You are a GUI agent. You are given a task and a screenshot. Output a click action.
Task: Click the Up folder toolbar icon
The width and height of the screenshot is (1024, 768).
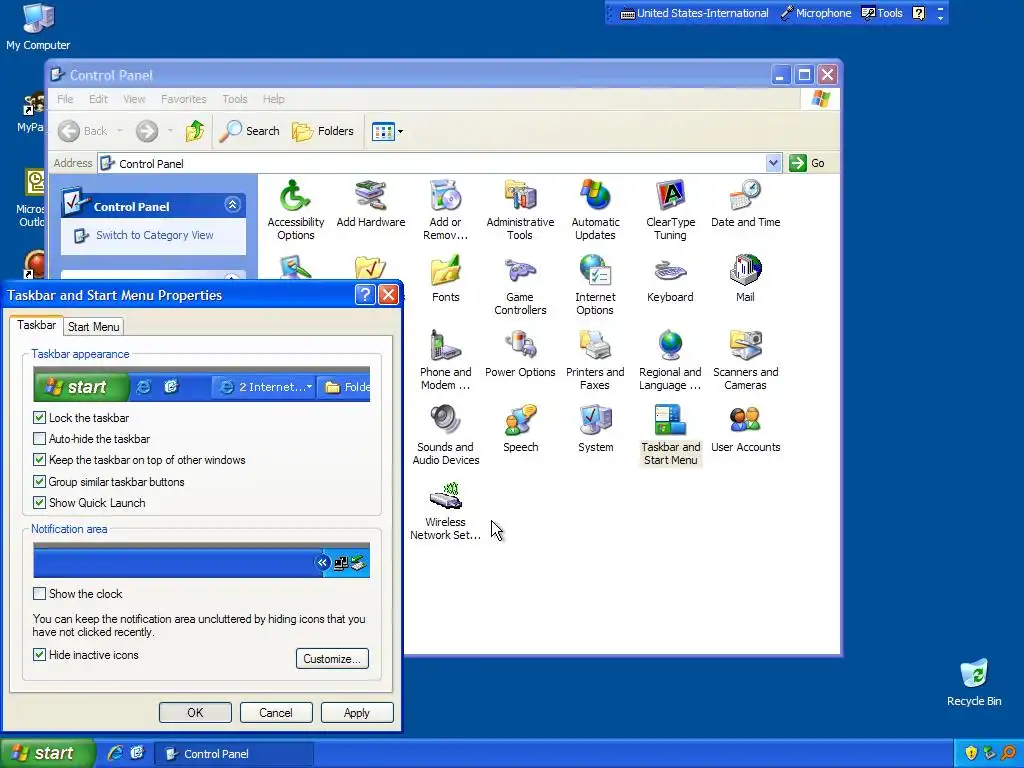[194, 131]
